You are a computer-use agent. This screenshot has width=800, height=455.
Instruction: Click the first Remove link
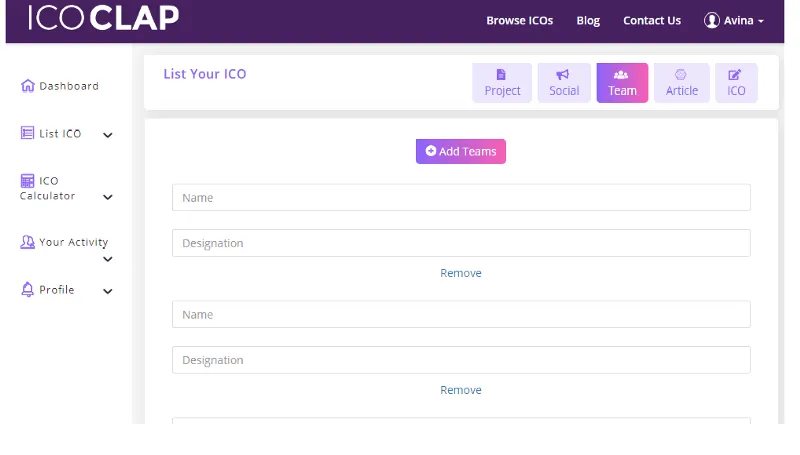(461, 273)
